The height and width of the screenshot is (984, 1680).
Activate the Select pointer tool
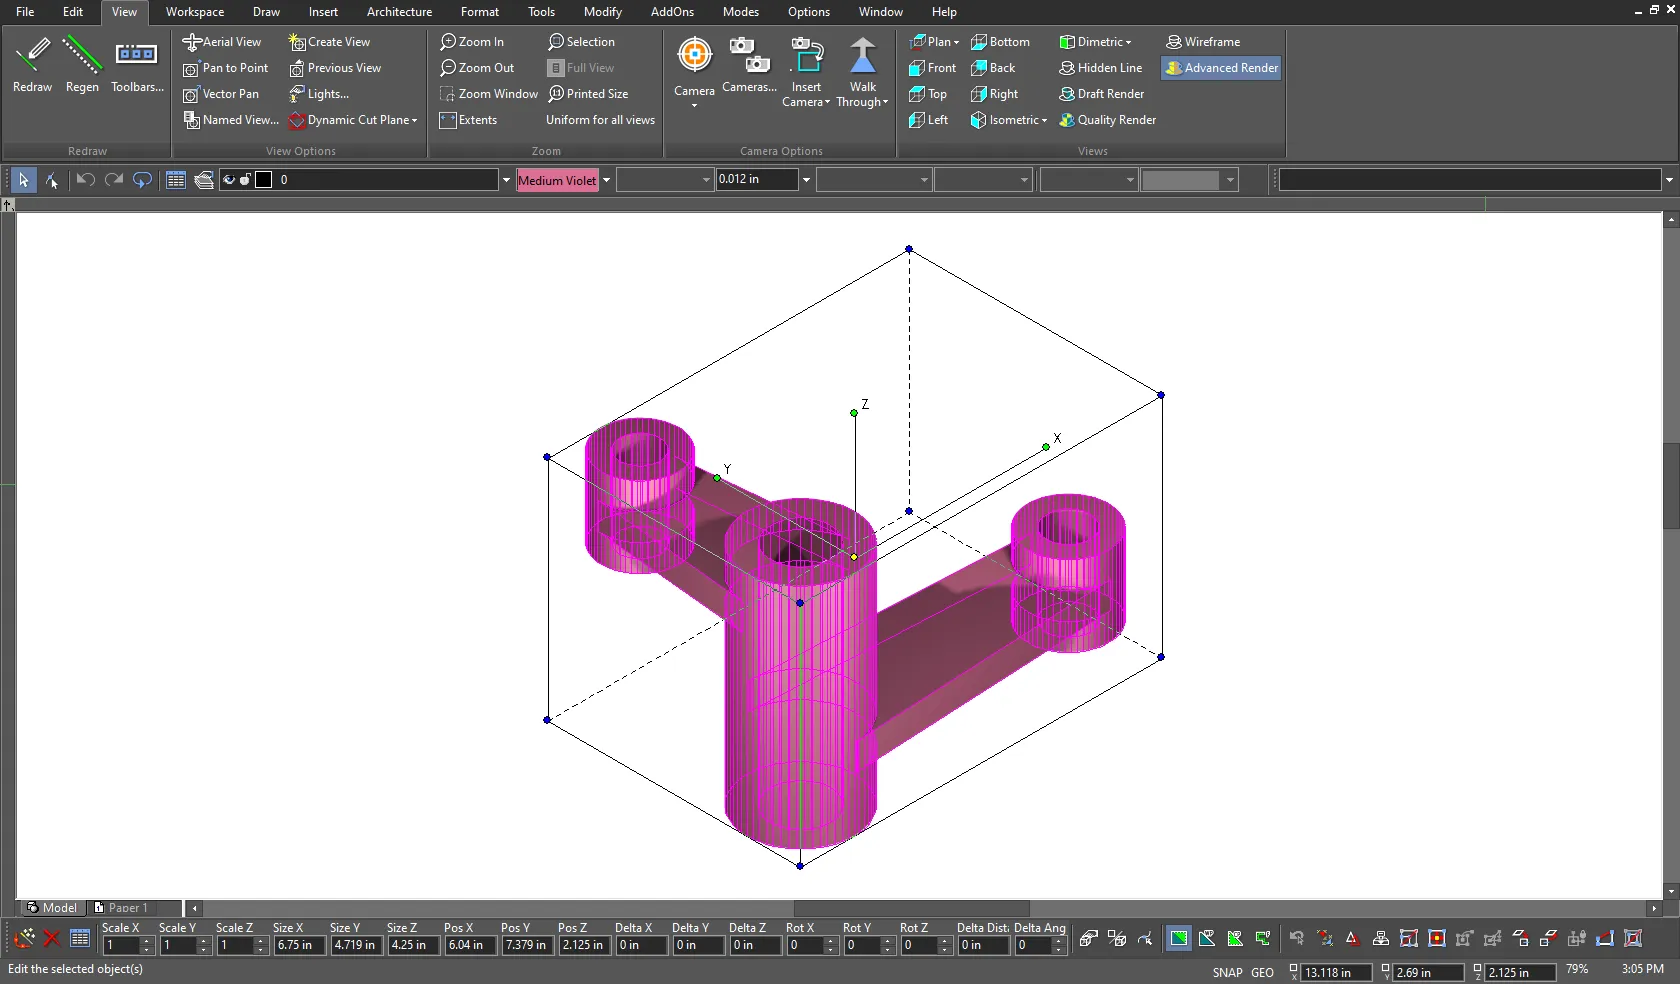click(x=23, y=180)
